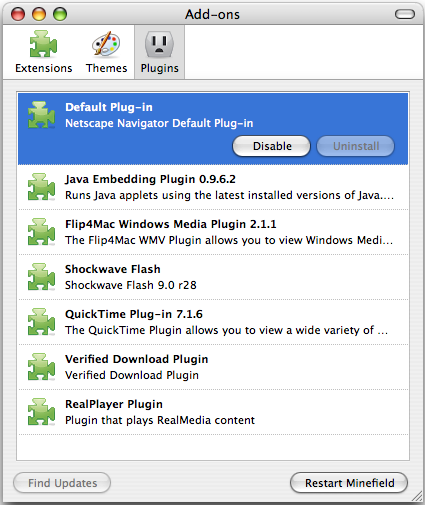Click the QuickTime Plug-in puzzle icon
Viewport: 425px width, 505px height.
pyautogui.click(x=41, y=322)
